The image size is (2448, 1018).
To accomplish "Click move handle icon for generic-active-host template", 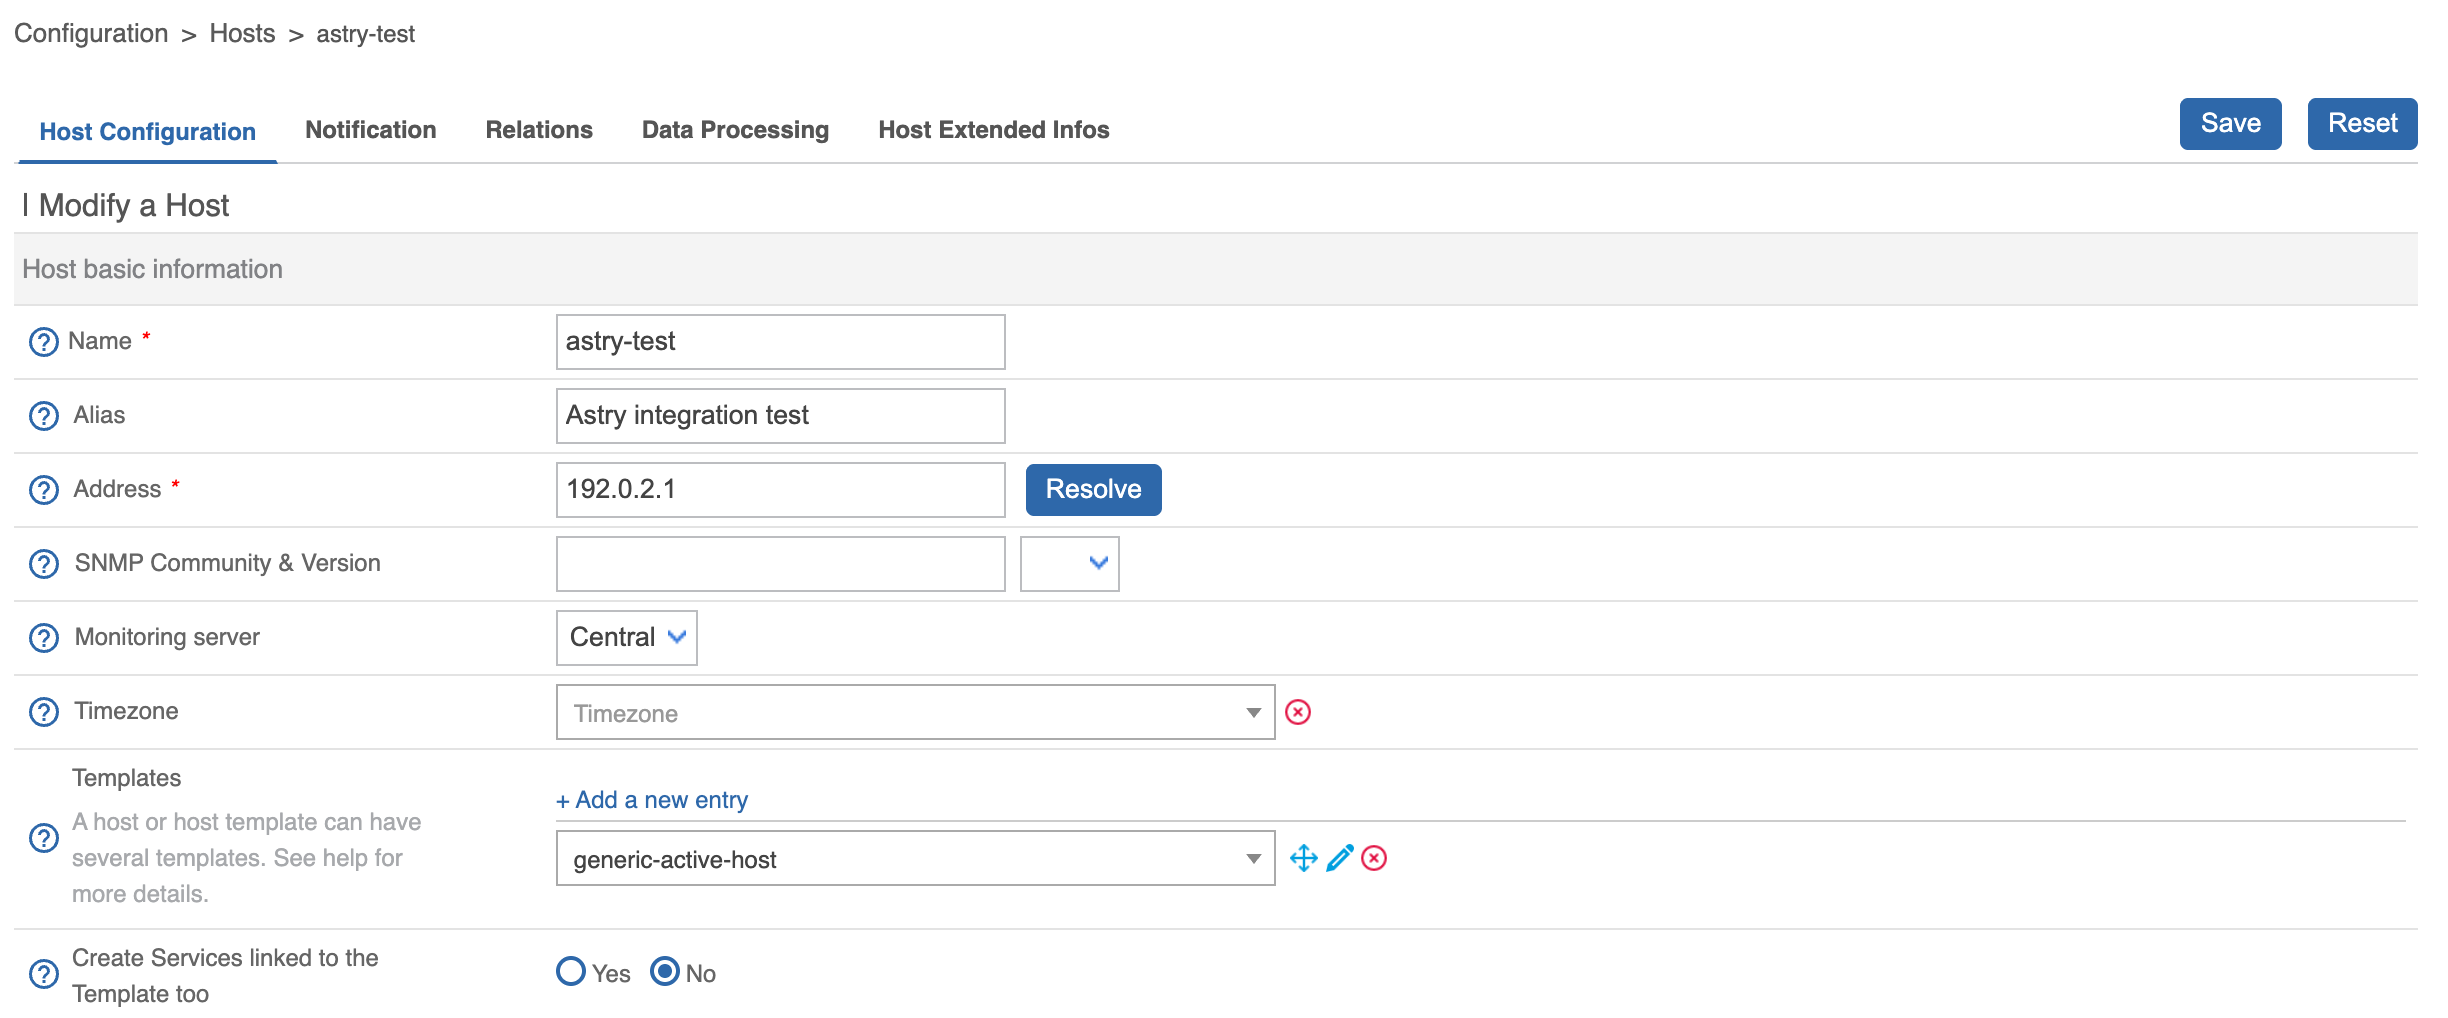I will (1304, 858).
